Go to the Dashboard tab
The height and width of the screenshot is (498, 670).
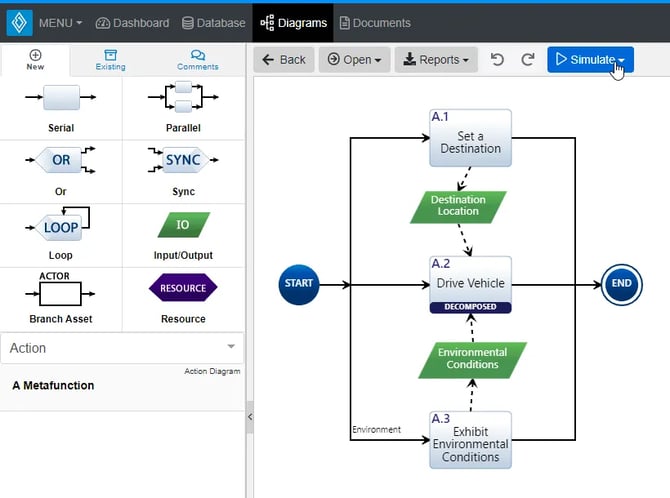click(132, 23)
